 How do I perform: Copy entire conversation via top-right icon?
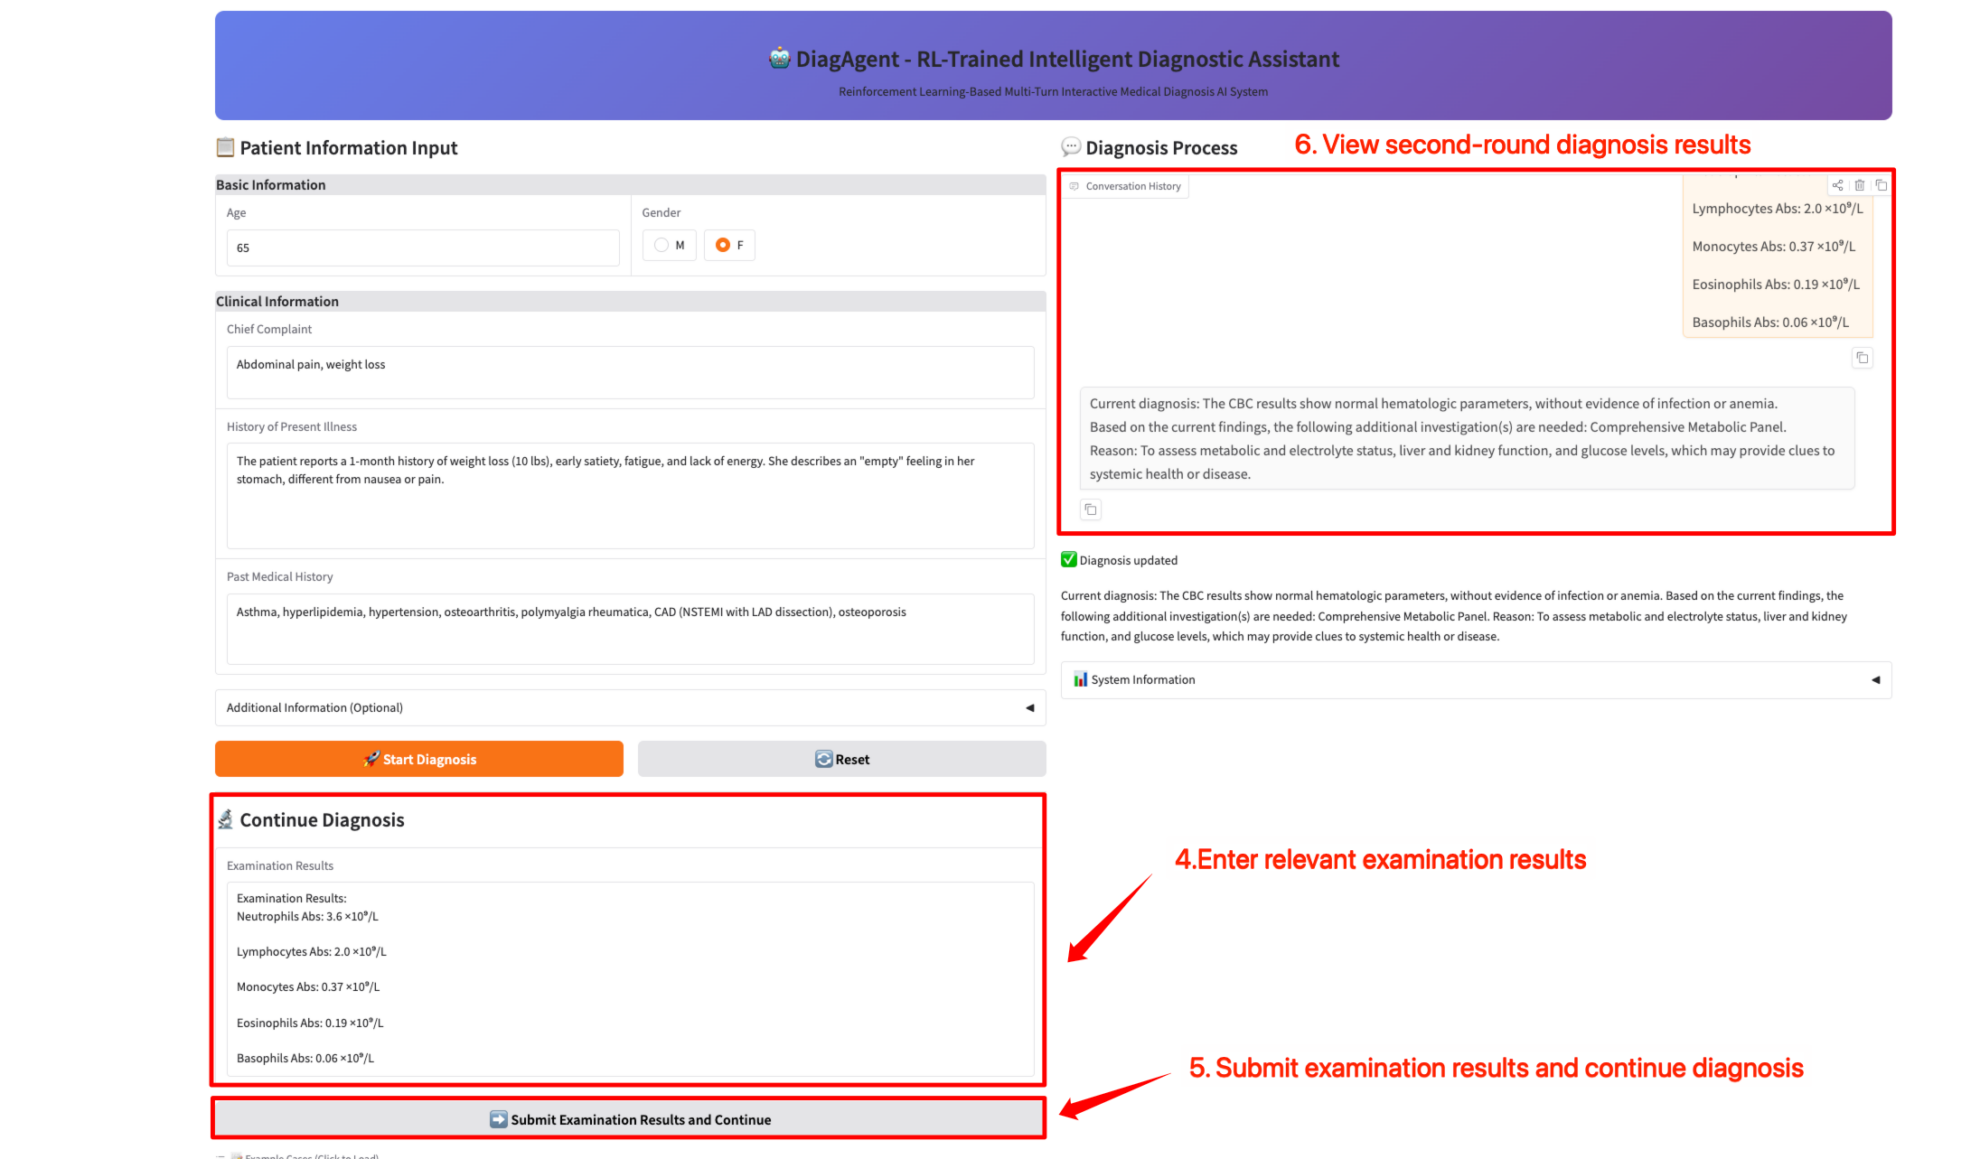click(x=1881, y=185)
